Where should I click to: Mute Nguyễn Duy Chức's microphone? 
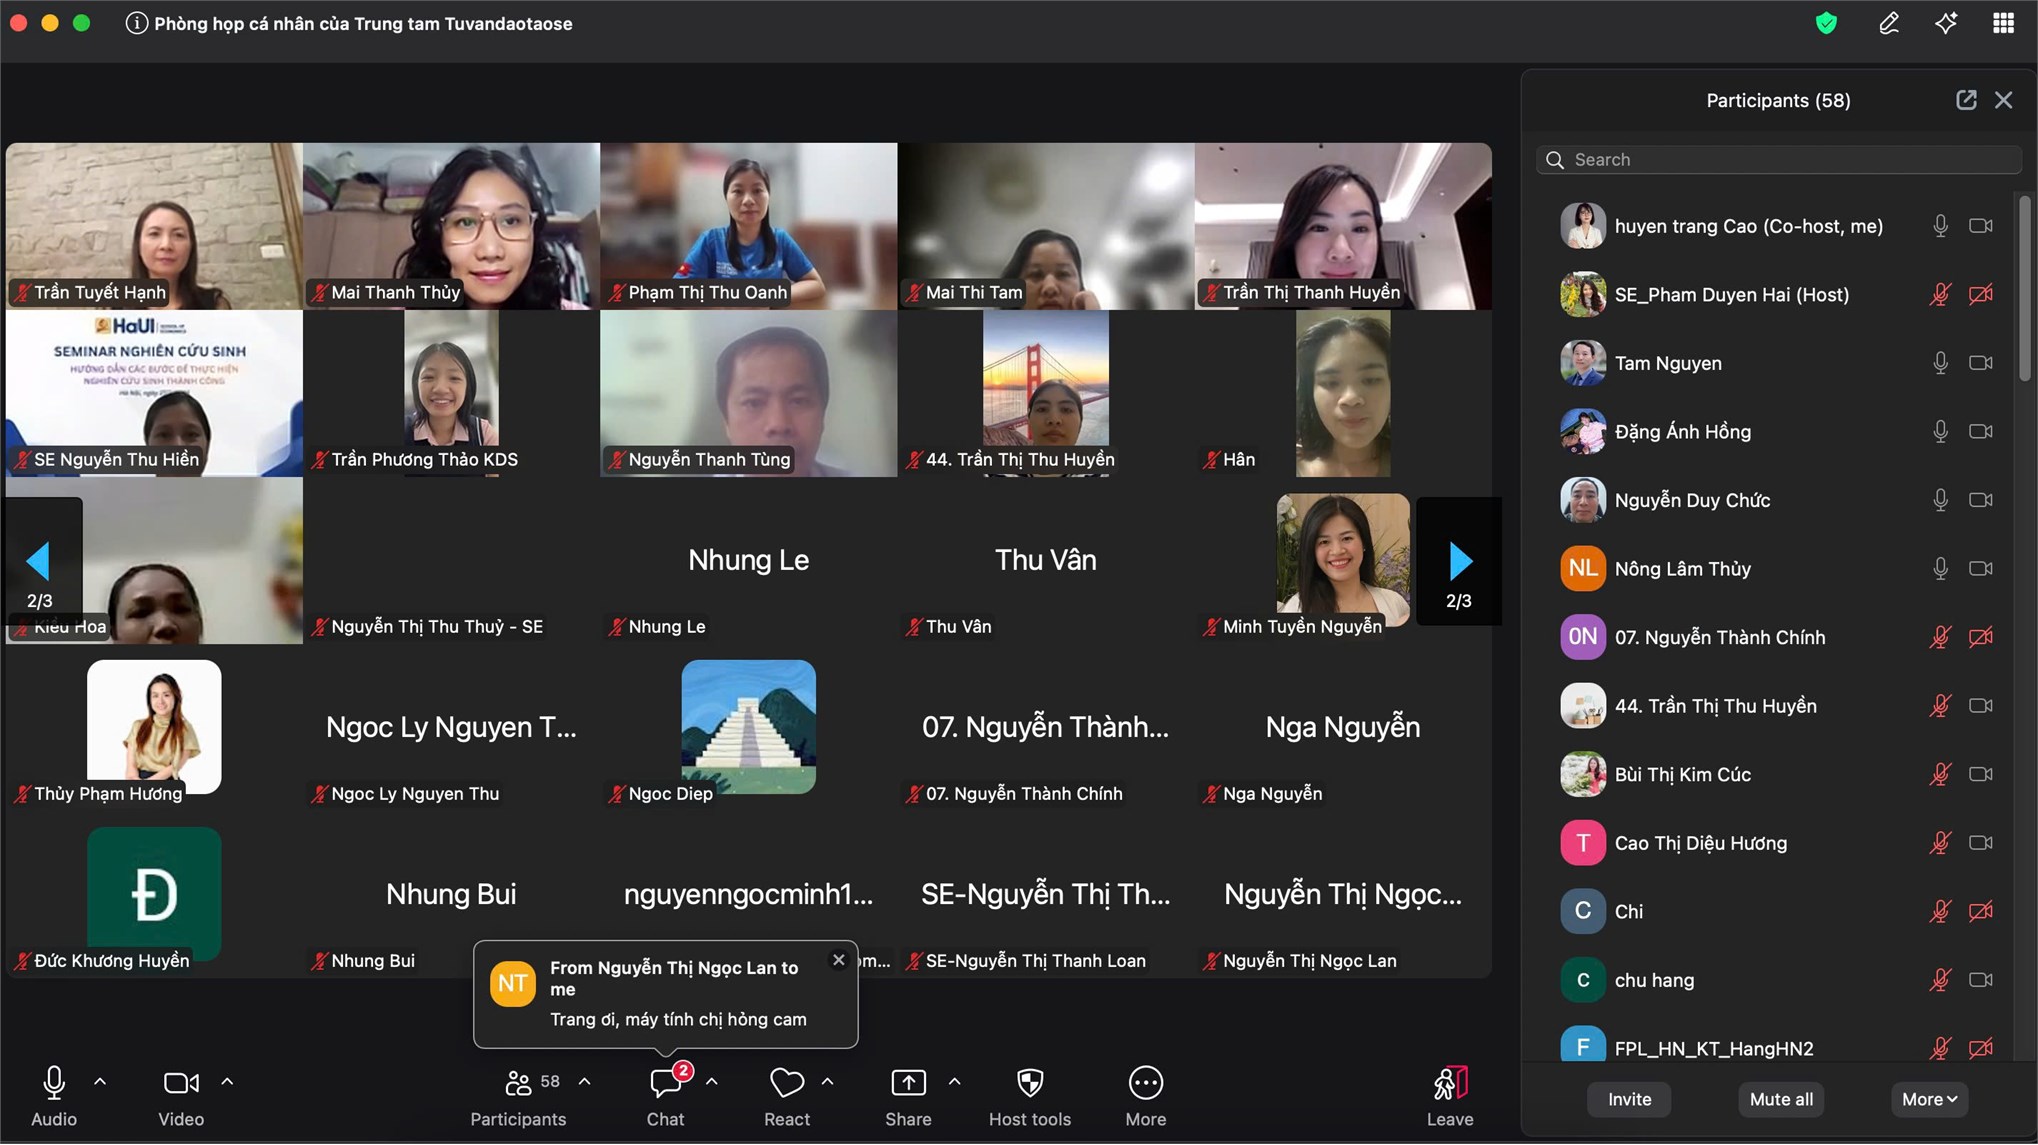coord(1940,500)
